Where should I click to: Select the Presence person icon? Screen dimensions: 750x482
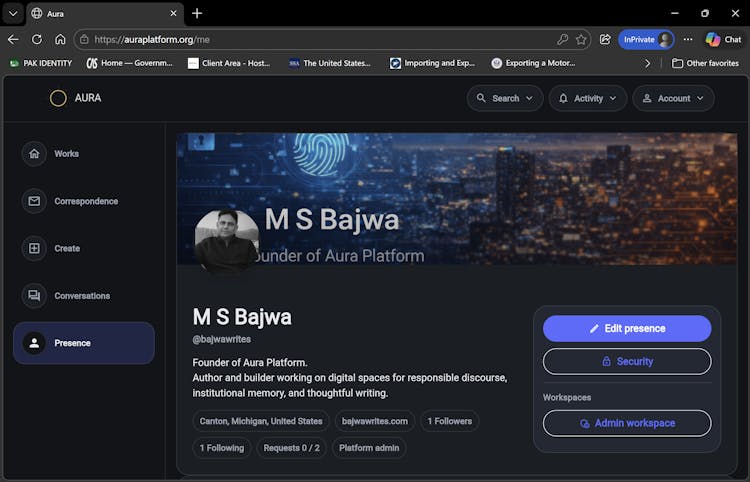tap(35, 343)
